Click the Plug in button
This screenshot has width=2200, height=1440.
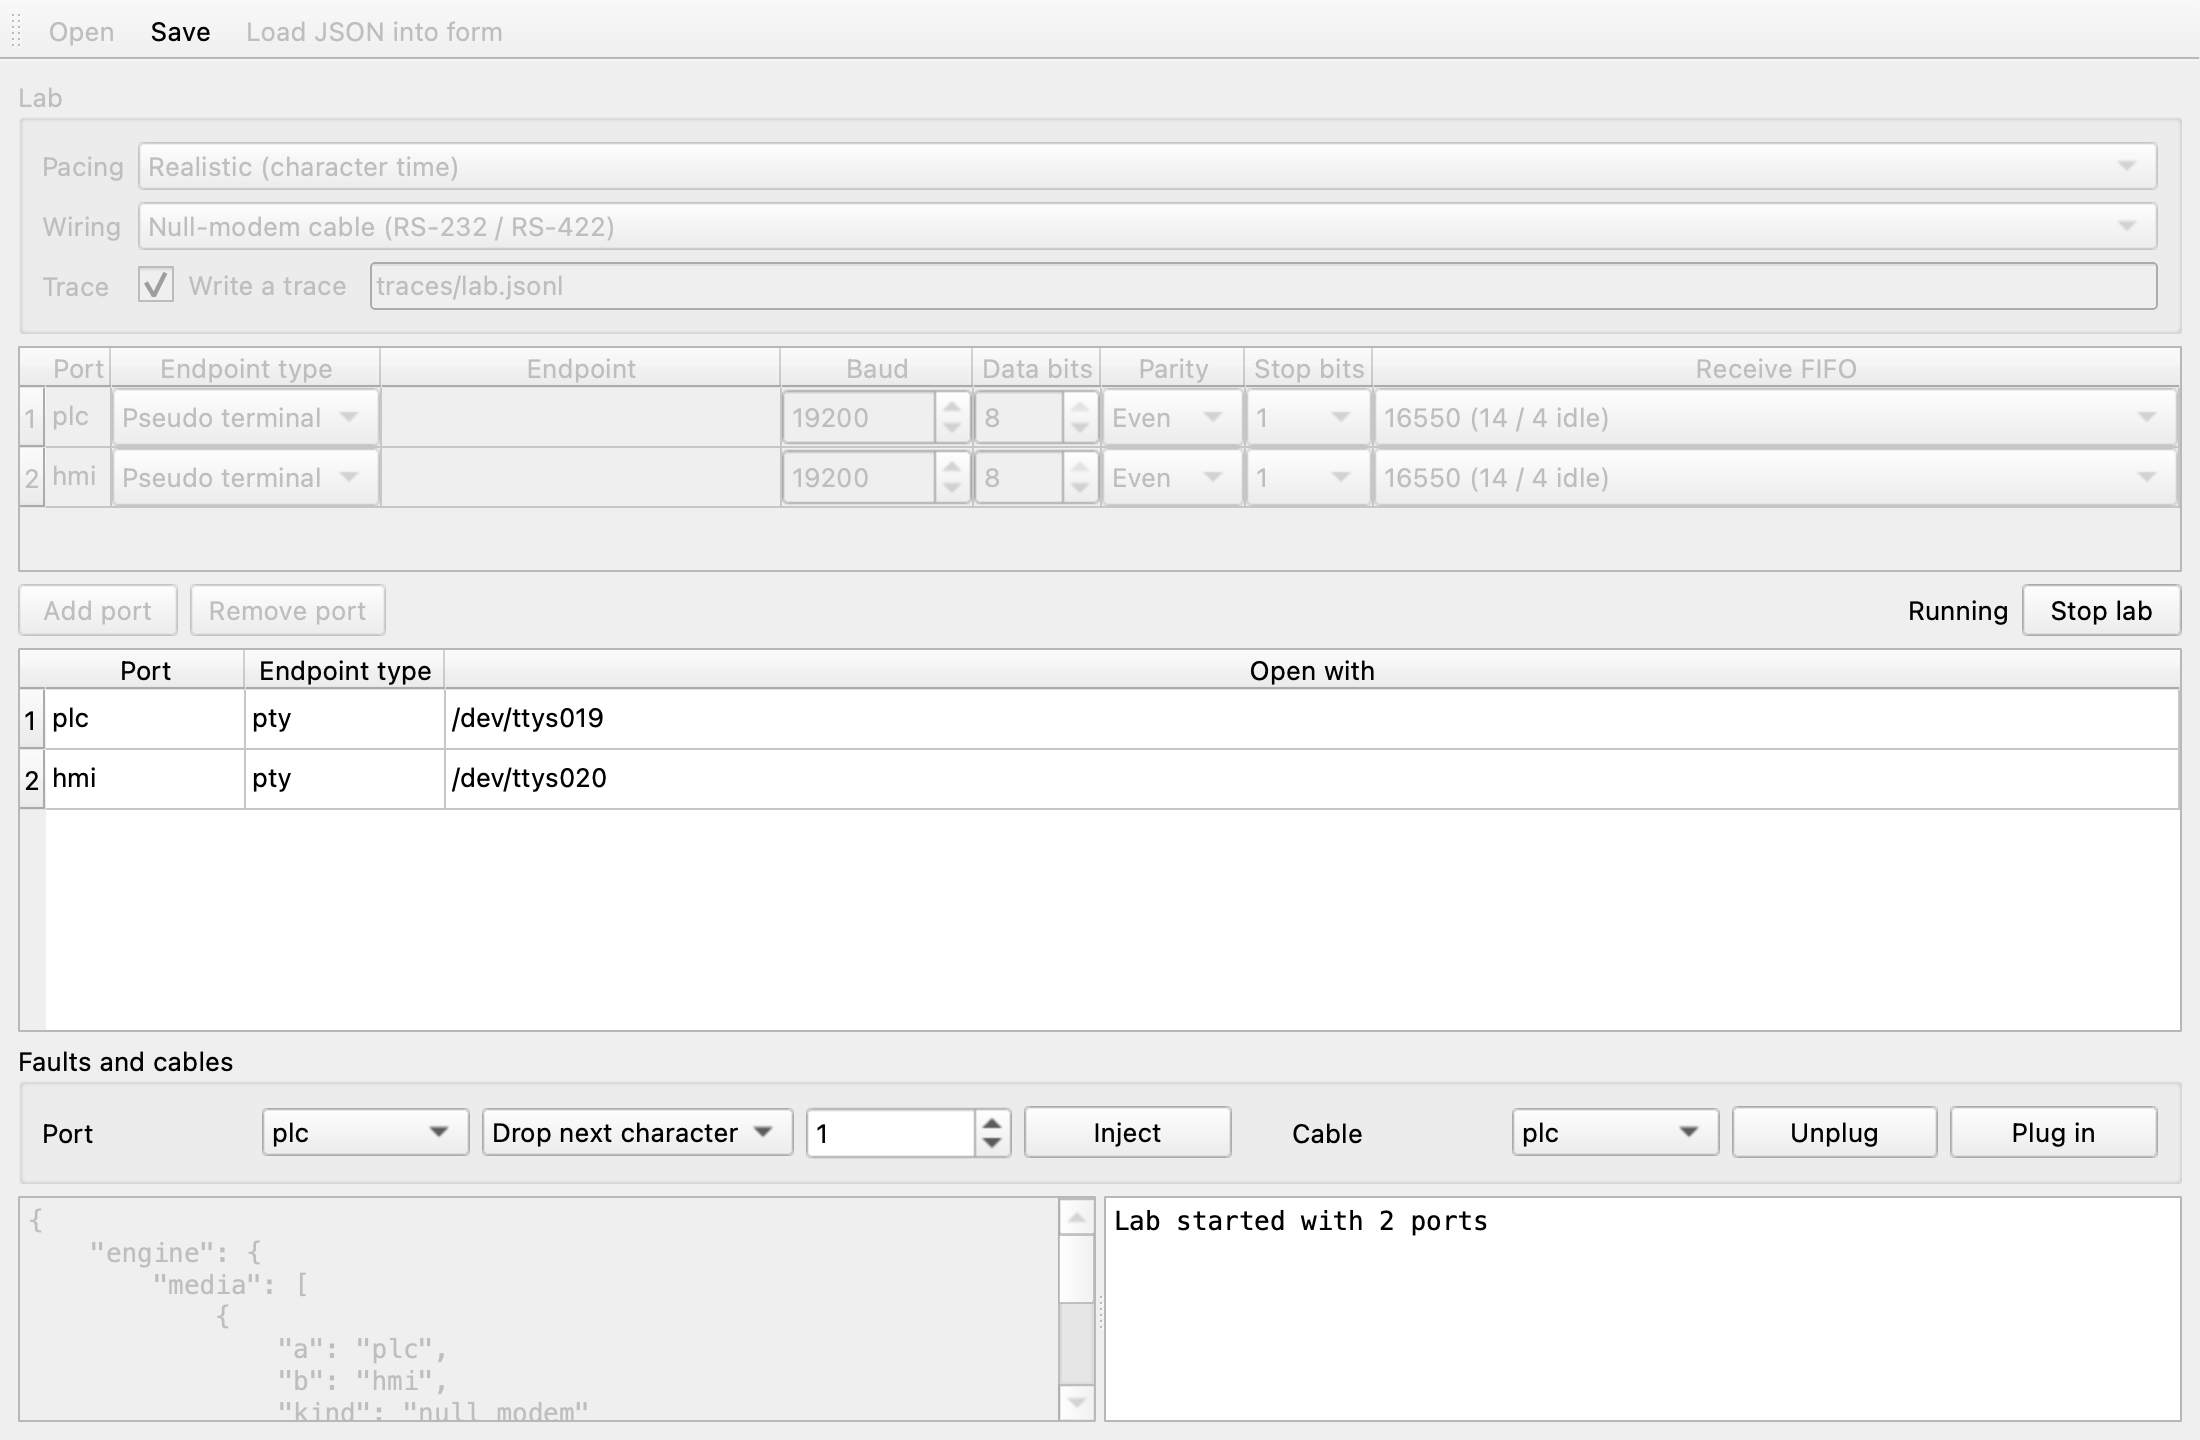click(x=2053, y=1132)
